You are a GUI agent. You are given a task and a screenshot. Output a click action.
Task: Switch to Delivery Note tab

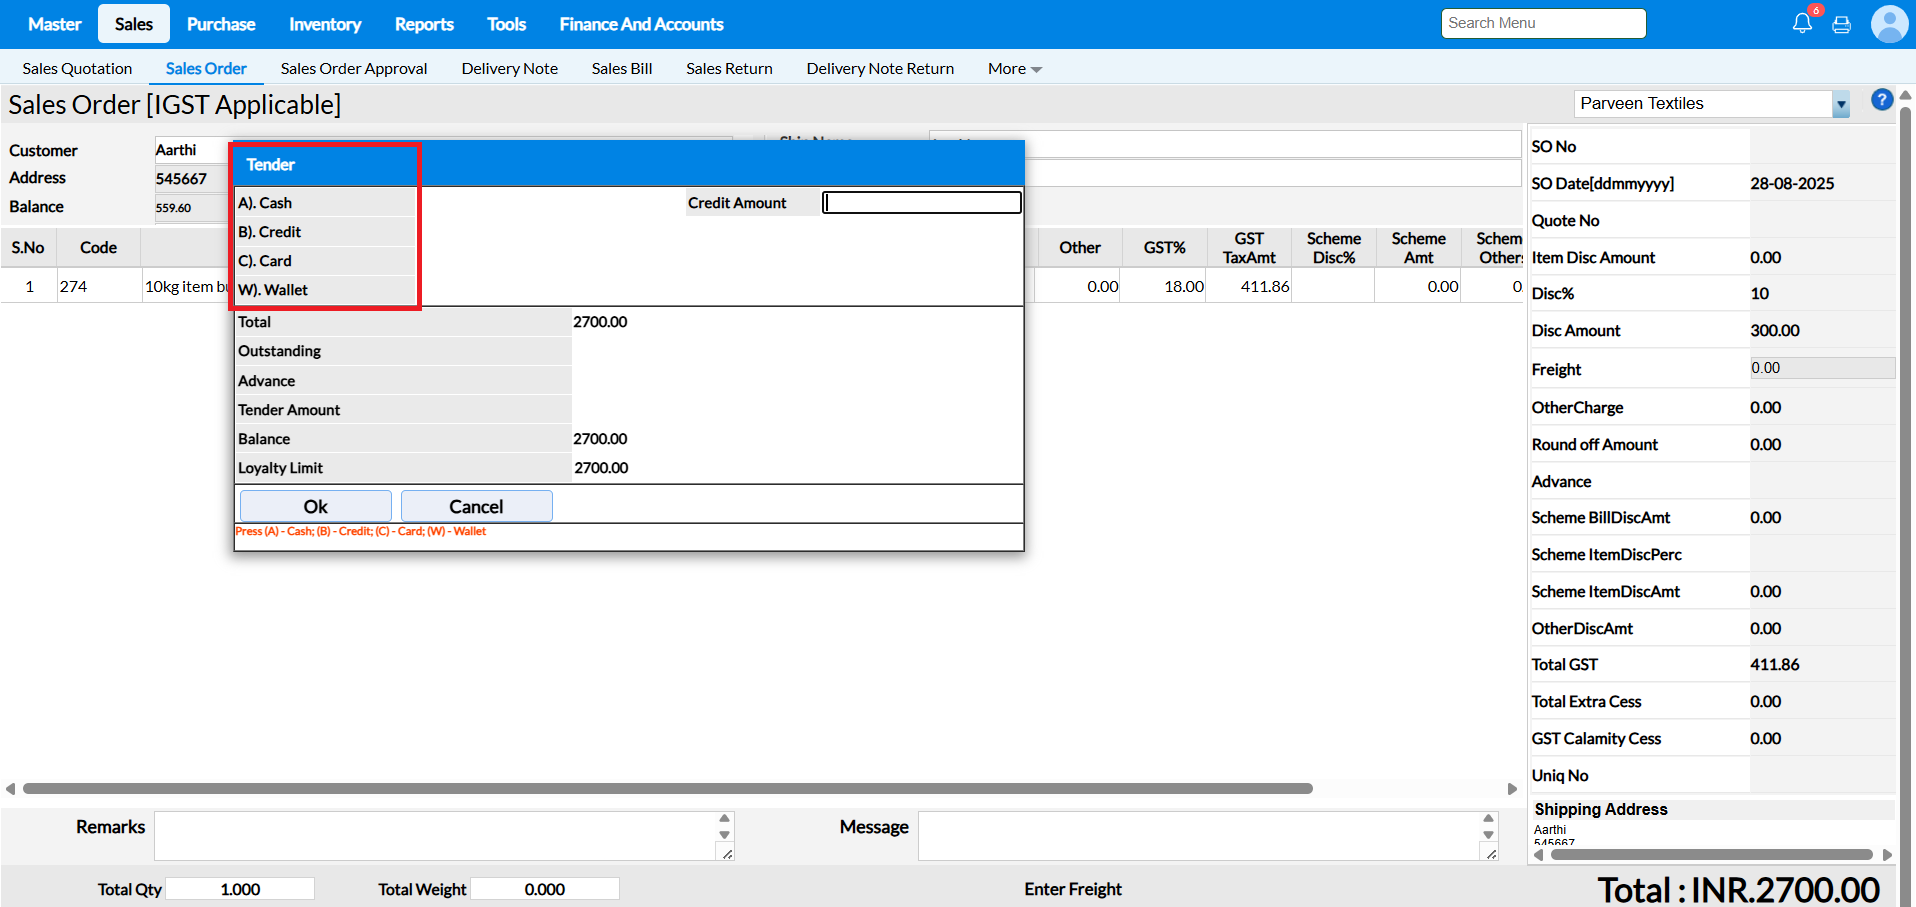coord(509,69)
